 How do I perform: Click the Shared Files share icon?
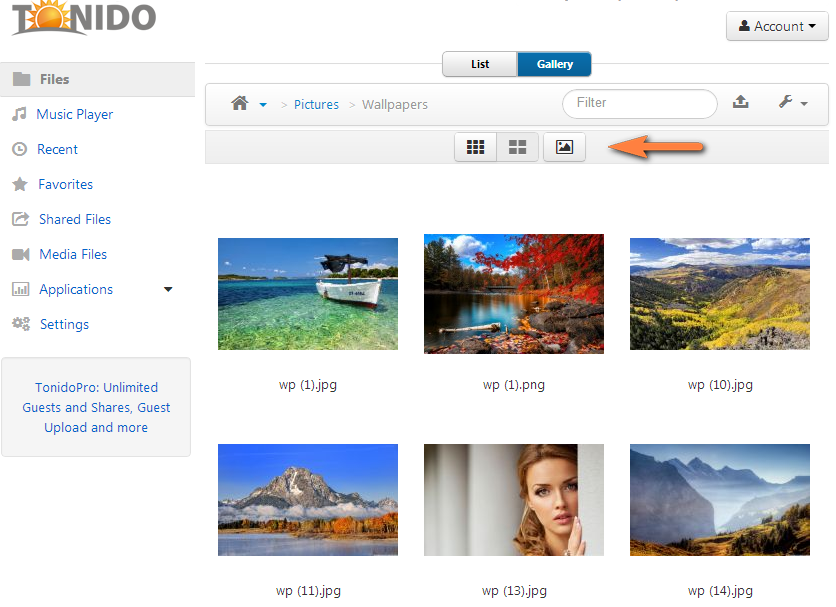(x=20, y=219)
